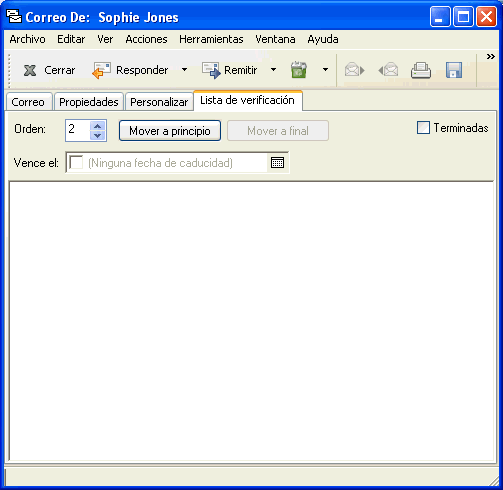The image size is (503, 490).
Task: Click the printer icon
Action: coord(421,70)
